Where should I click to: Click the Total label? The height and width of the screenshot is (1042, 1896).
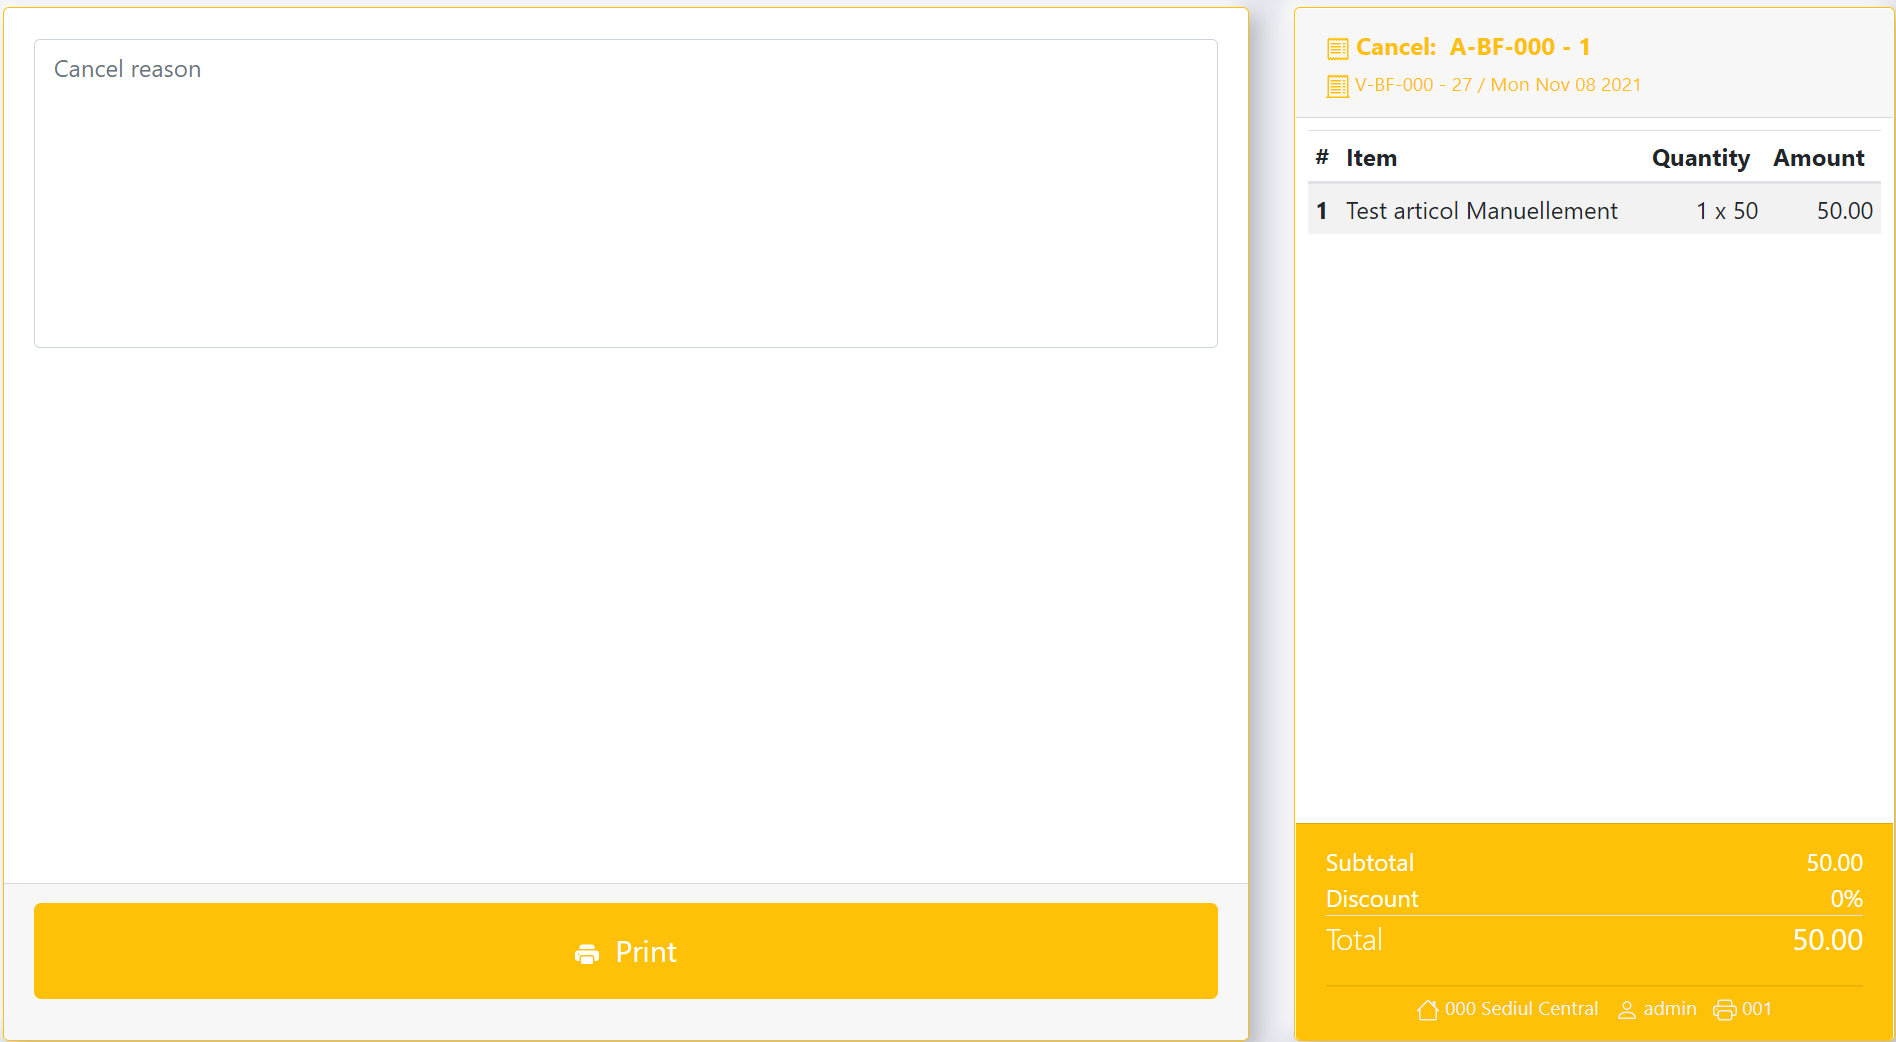[1354, 940]
